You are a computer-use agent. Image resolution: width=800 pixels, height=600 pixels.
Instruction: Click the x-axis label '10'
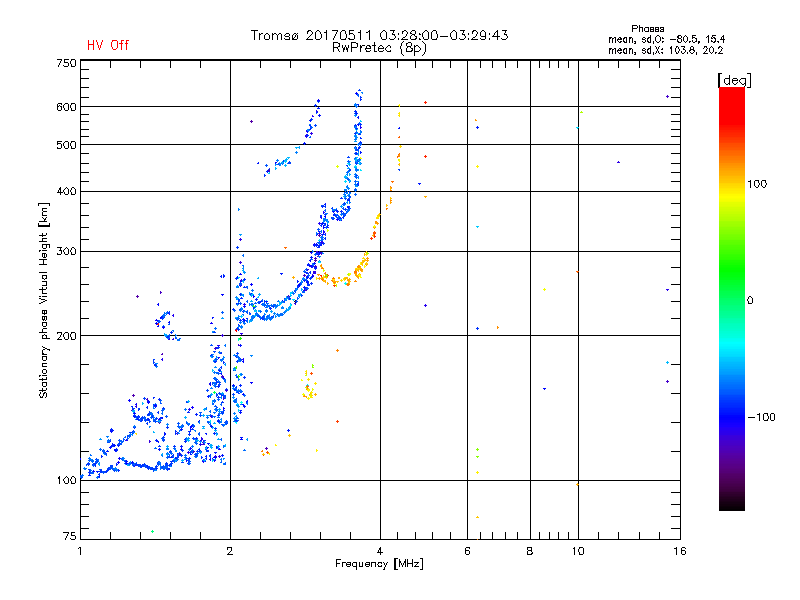tap(578, 551)
